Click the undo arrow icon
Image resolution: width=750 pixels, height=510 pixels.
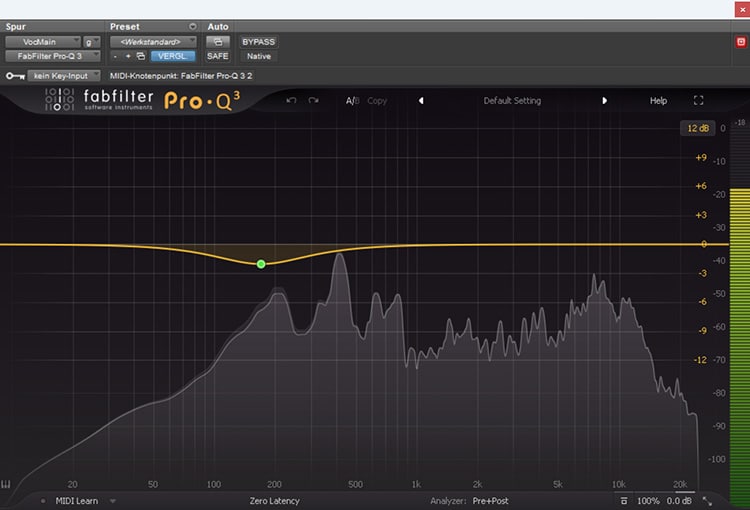pos(291,100)
